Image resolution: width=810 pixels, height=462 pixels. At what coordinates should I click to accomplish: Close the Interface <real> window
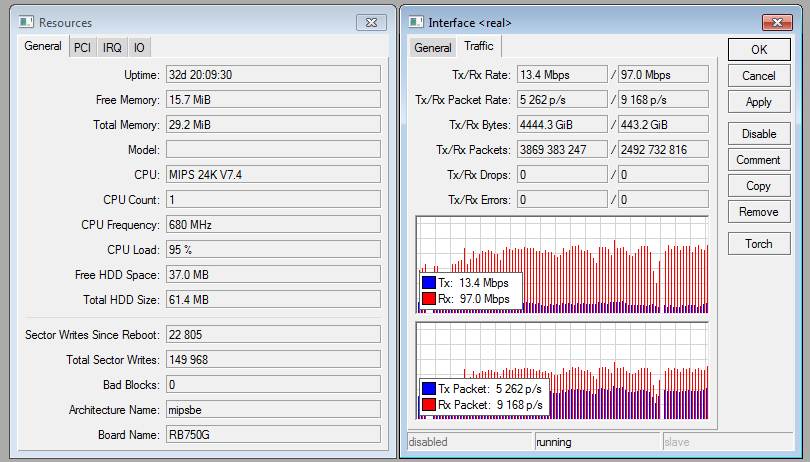click(777, 22)
